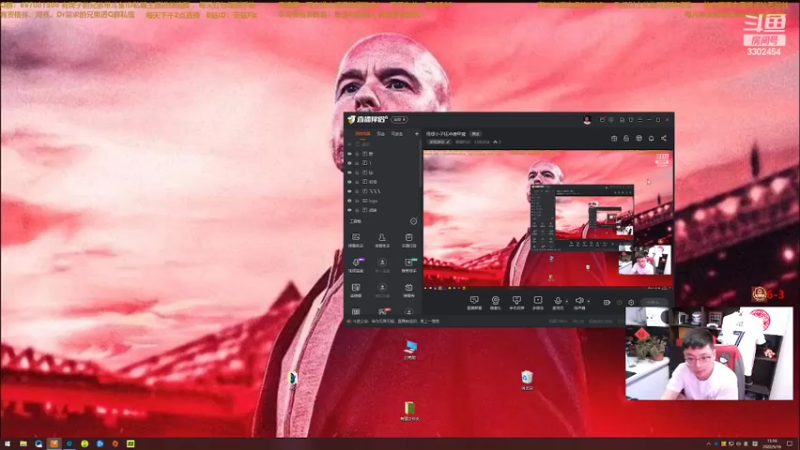The image size is (800, 450).
Task: Add a screen capture source from bottom bar
Action: click(x=474, y=303)
